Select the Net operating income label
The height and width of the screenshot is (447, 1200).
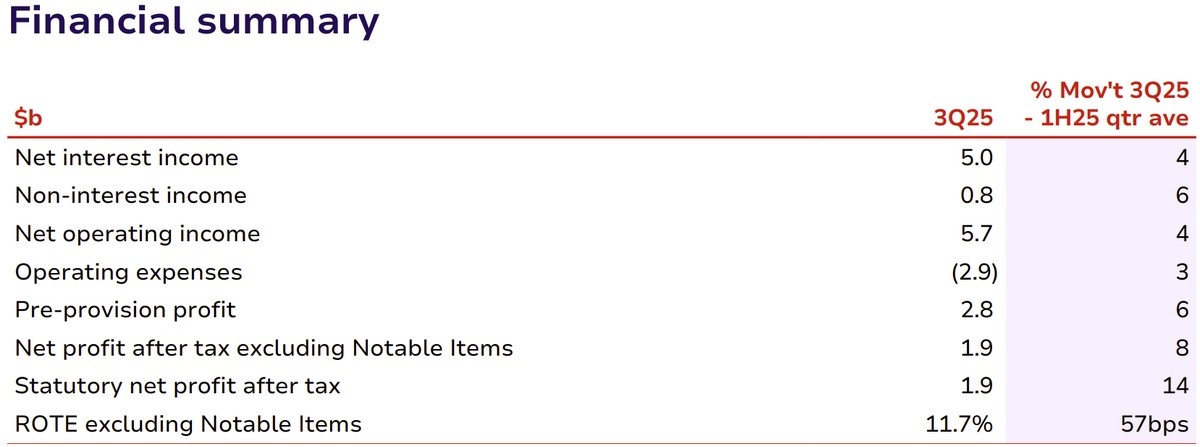coord(137,234)
